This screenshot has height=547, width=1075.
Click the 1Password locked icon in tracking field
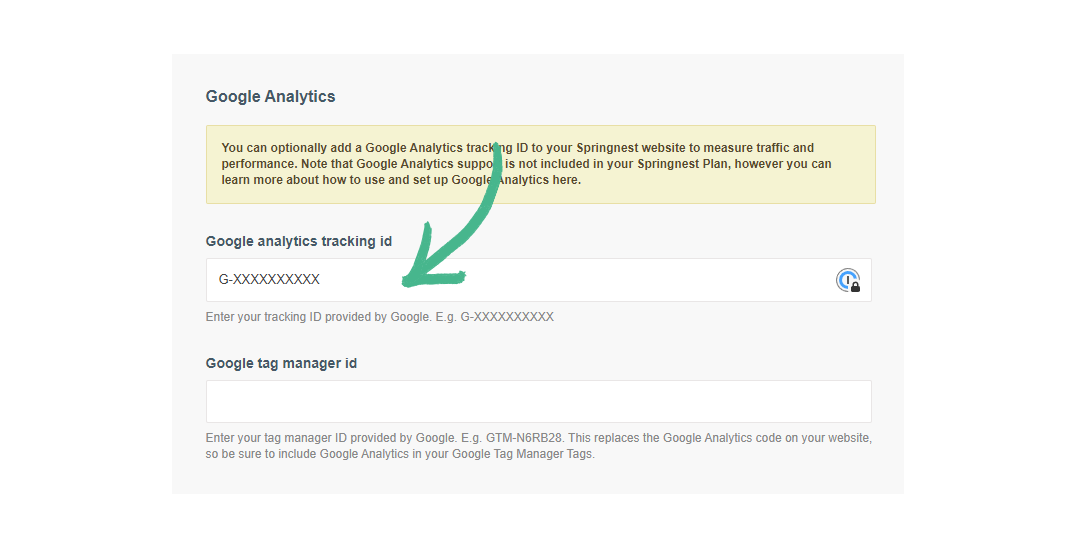pos(848,281)
